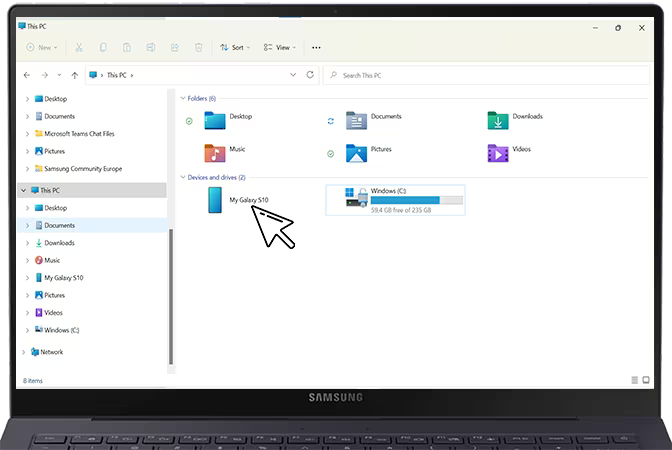672x450 pixels.
Task: Expand the Network tree node
Action: tap(24, 352)
